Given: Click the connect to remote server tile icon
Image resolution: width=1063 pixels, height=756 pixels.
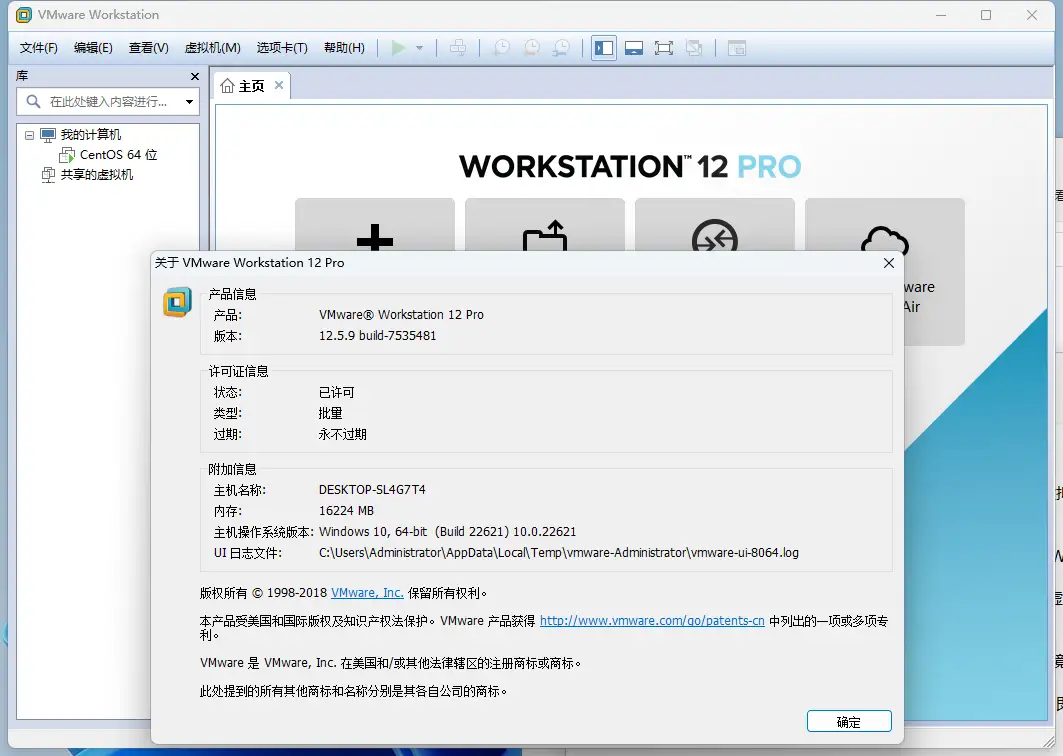Looking at the screenshot, I should pyautogui.click(x=714, y=238).
